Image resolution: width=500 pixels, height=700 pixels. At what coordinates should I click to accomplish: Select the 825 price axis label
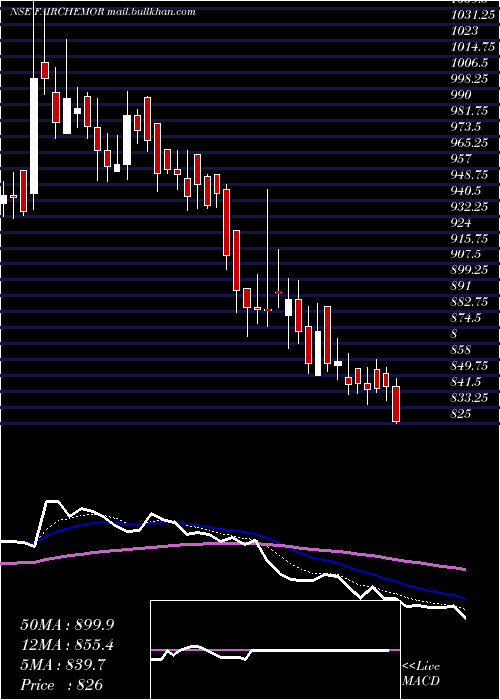click(x=461, y=413)
